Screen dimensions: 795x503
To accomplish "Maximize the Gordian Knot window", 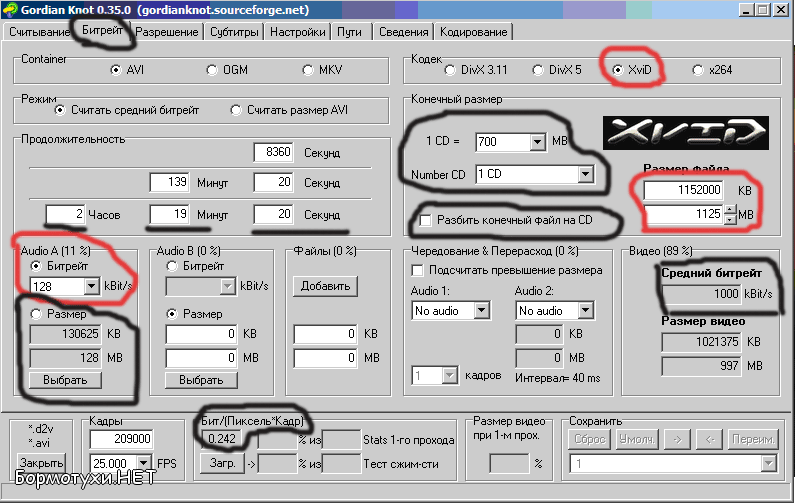I will (x=763, y=10).
